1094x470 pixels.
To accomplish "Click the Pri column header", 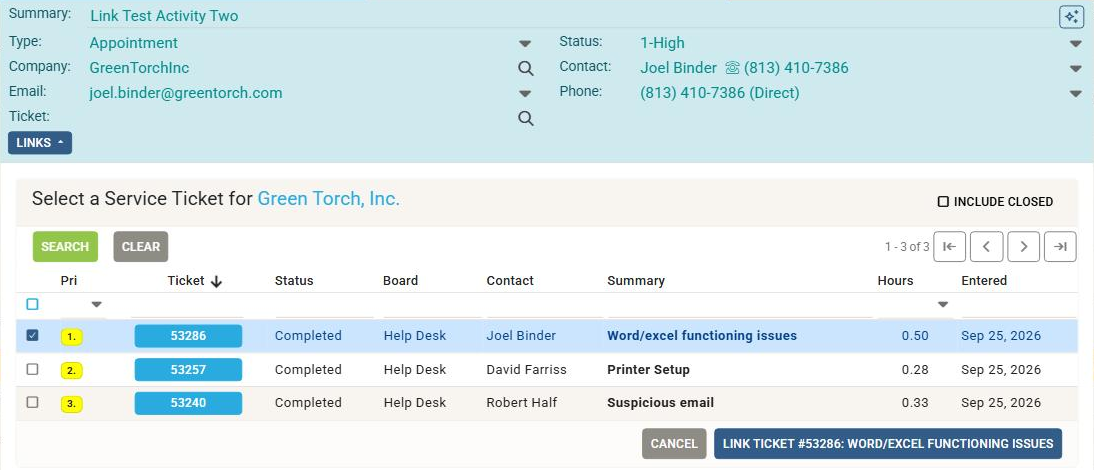I will tap(68, 281).
